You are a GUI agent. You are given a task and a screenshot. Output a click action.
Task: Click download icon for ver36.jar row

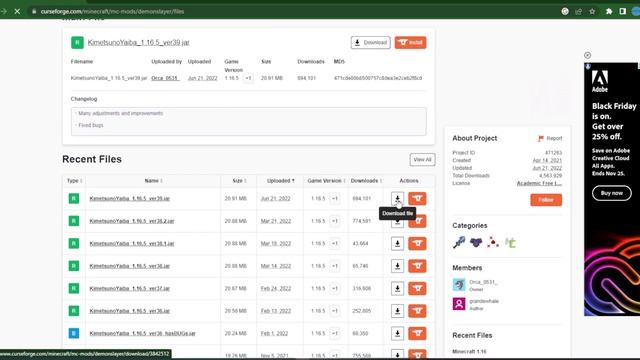tap(397, 311)
